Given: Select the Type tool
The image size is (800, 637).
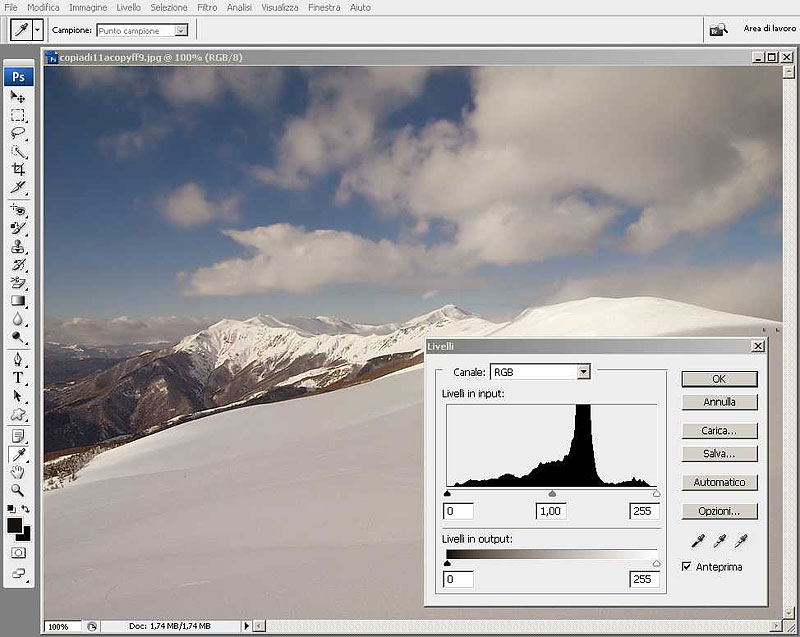Looking at the screenshot, I should coord(18,377).
